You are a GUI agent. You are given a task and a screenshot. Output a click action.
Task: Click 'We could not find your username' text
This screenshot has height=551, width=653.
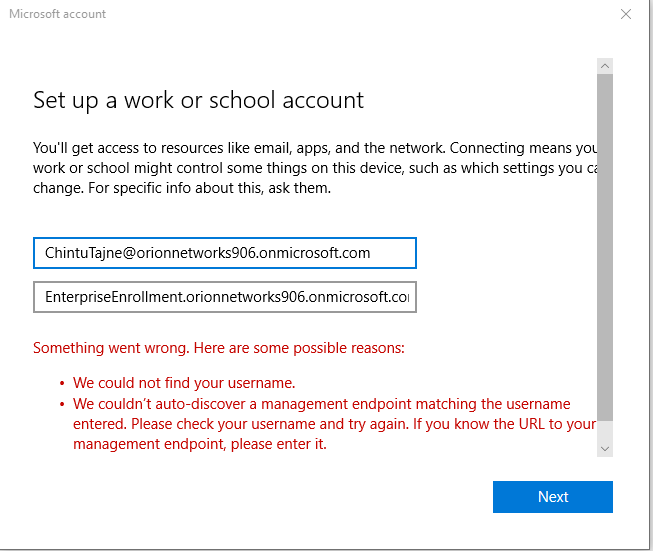point(184,383)
